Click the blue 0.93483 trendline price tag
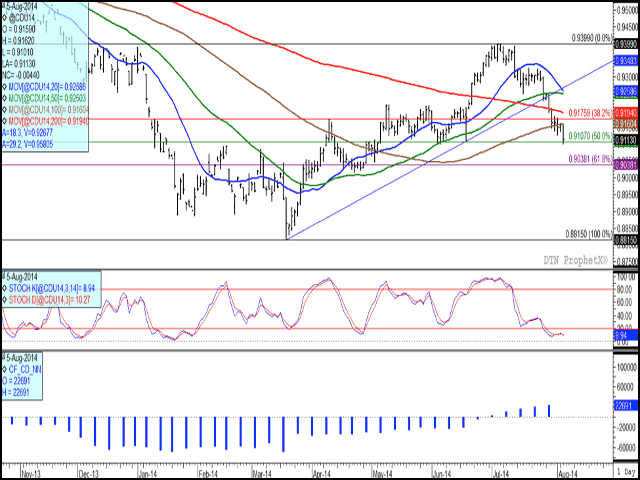The image size is (640, 480). coord(626,61)
